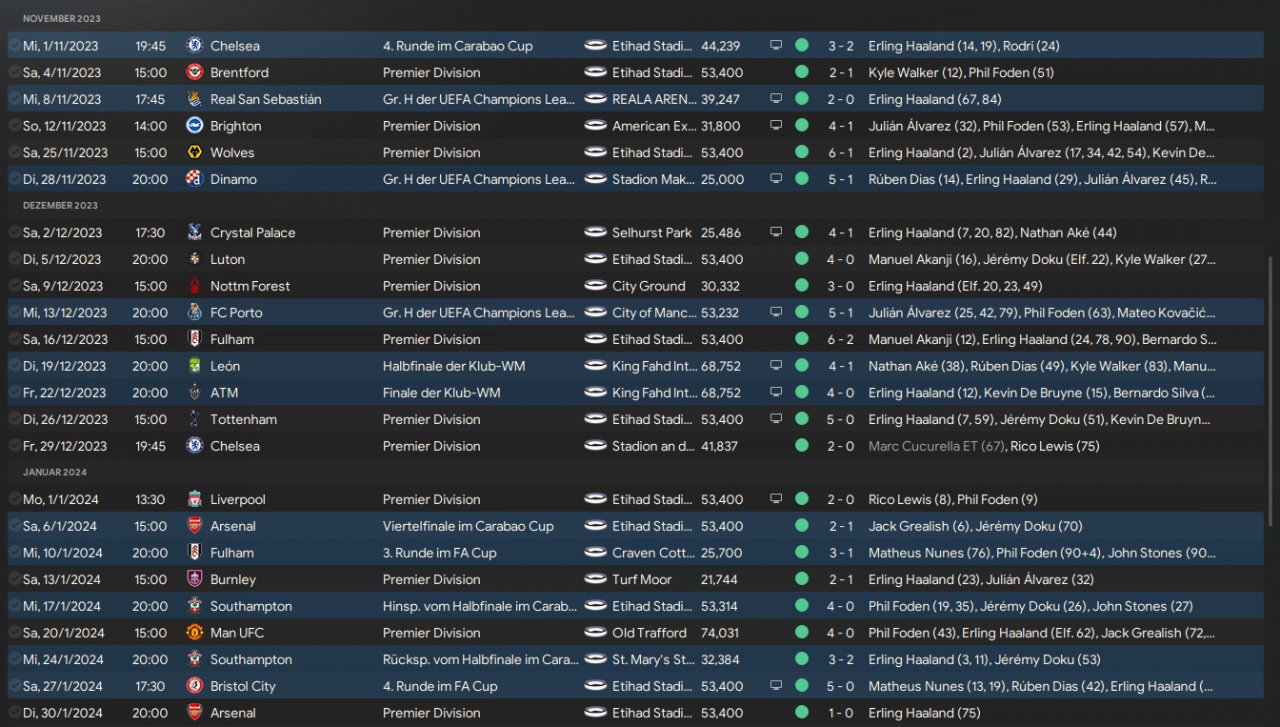
Task: Click the attendance figure 74,031
Action: click(x=721, y=633)
